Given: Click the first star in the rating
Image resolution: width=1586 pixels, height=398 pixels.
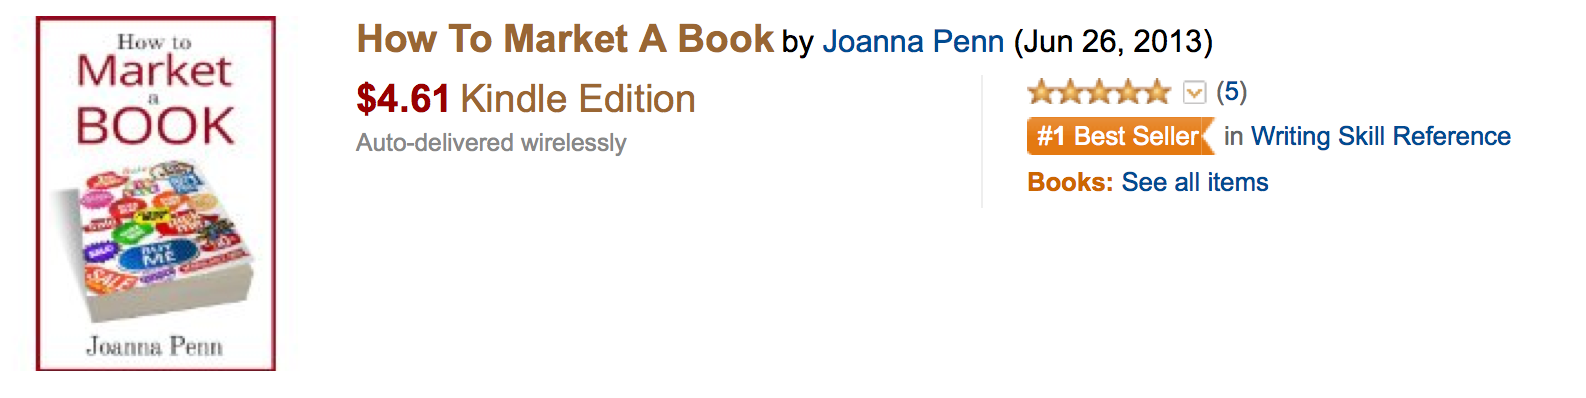Looking at the screenshot, I should 1041,93.
